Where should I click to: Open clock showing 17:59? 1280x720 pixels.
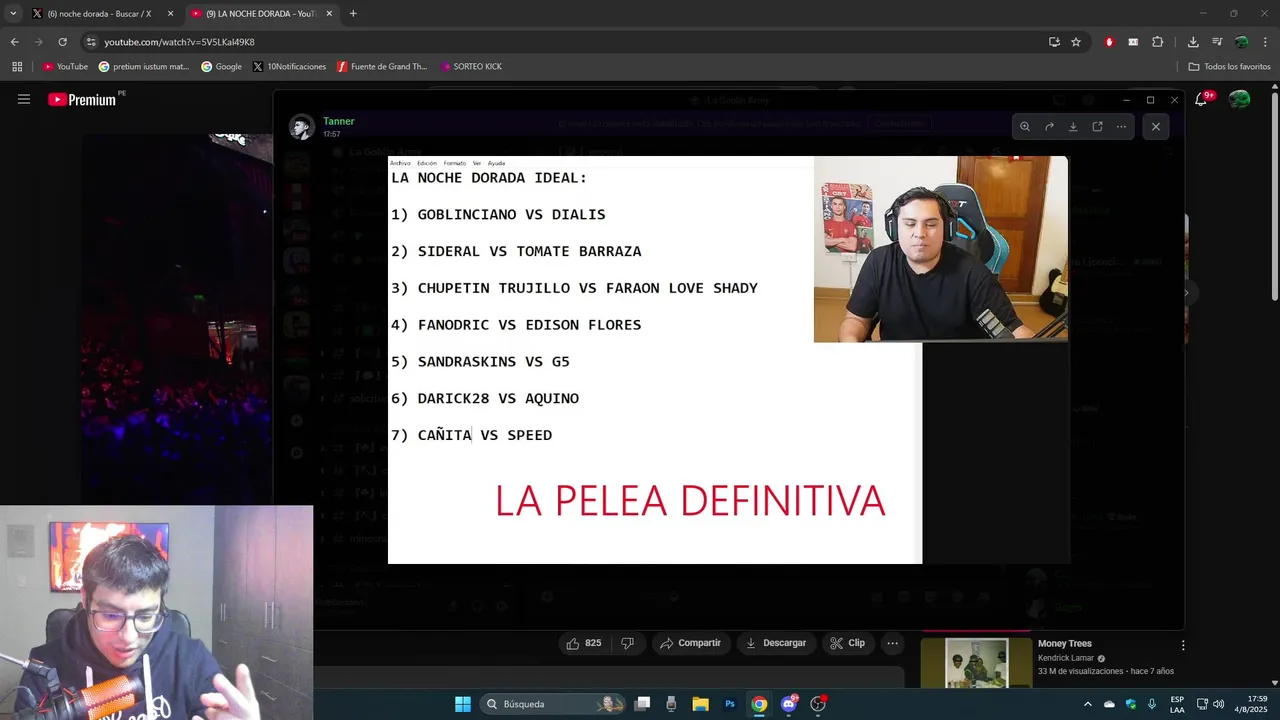pyautogui.click(x=1251, y=704)
